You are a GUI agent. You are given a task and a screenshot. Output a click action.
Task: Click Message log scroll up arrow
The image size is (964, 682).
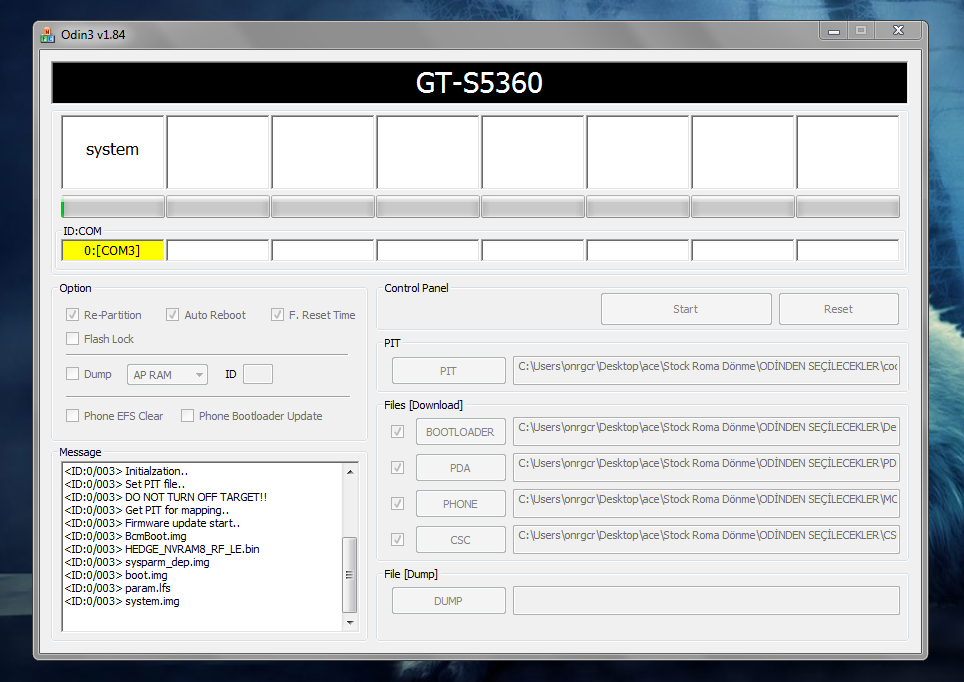pyautogui.click(x=350, y=472)
